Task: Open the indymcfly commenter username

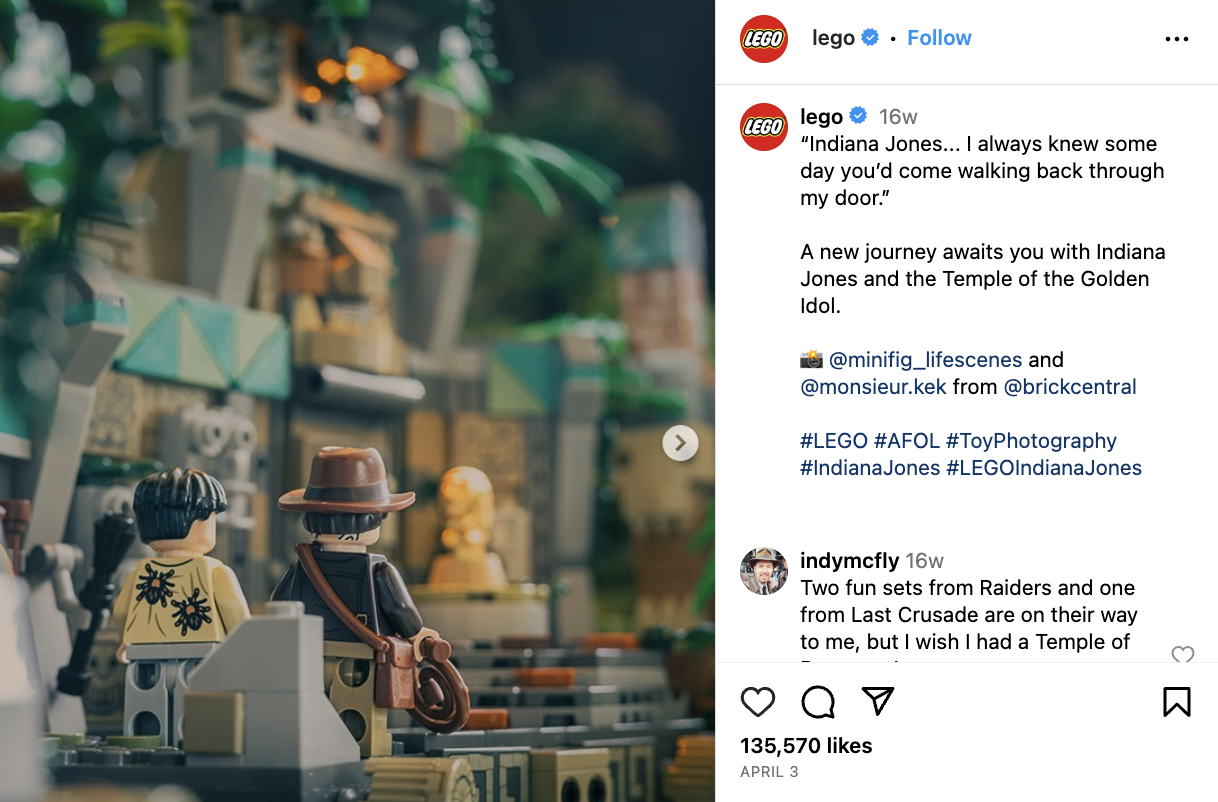Action: coord(850,560)
